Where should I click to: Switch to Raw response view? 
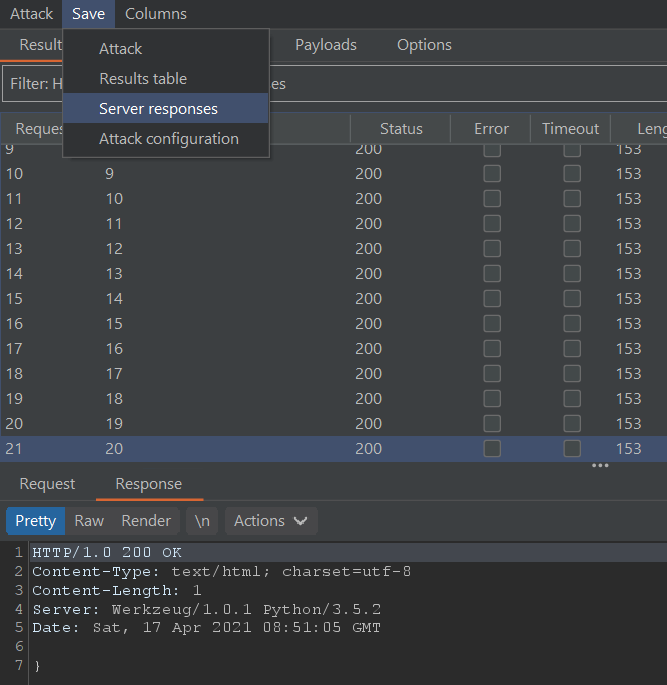coord(89,521)
